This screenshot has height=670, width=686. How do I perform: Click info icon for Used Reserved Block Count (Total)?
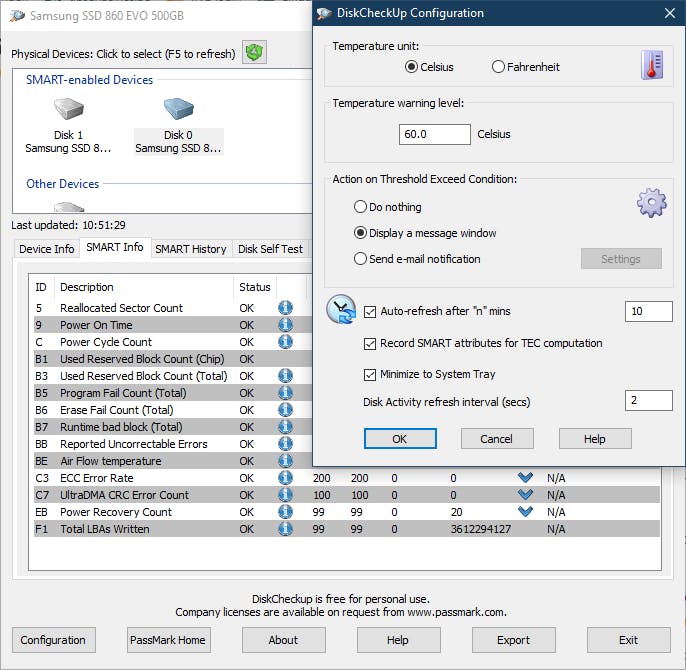285,376
